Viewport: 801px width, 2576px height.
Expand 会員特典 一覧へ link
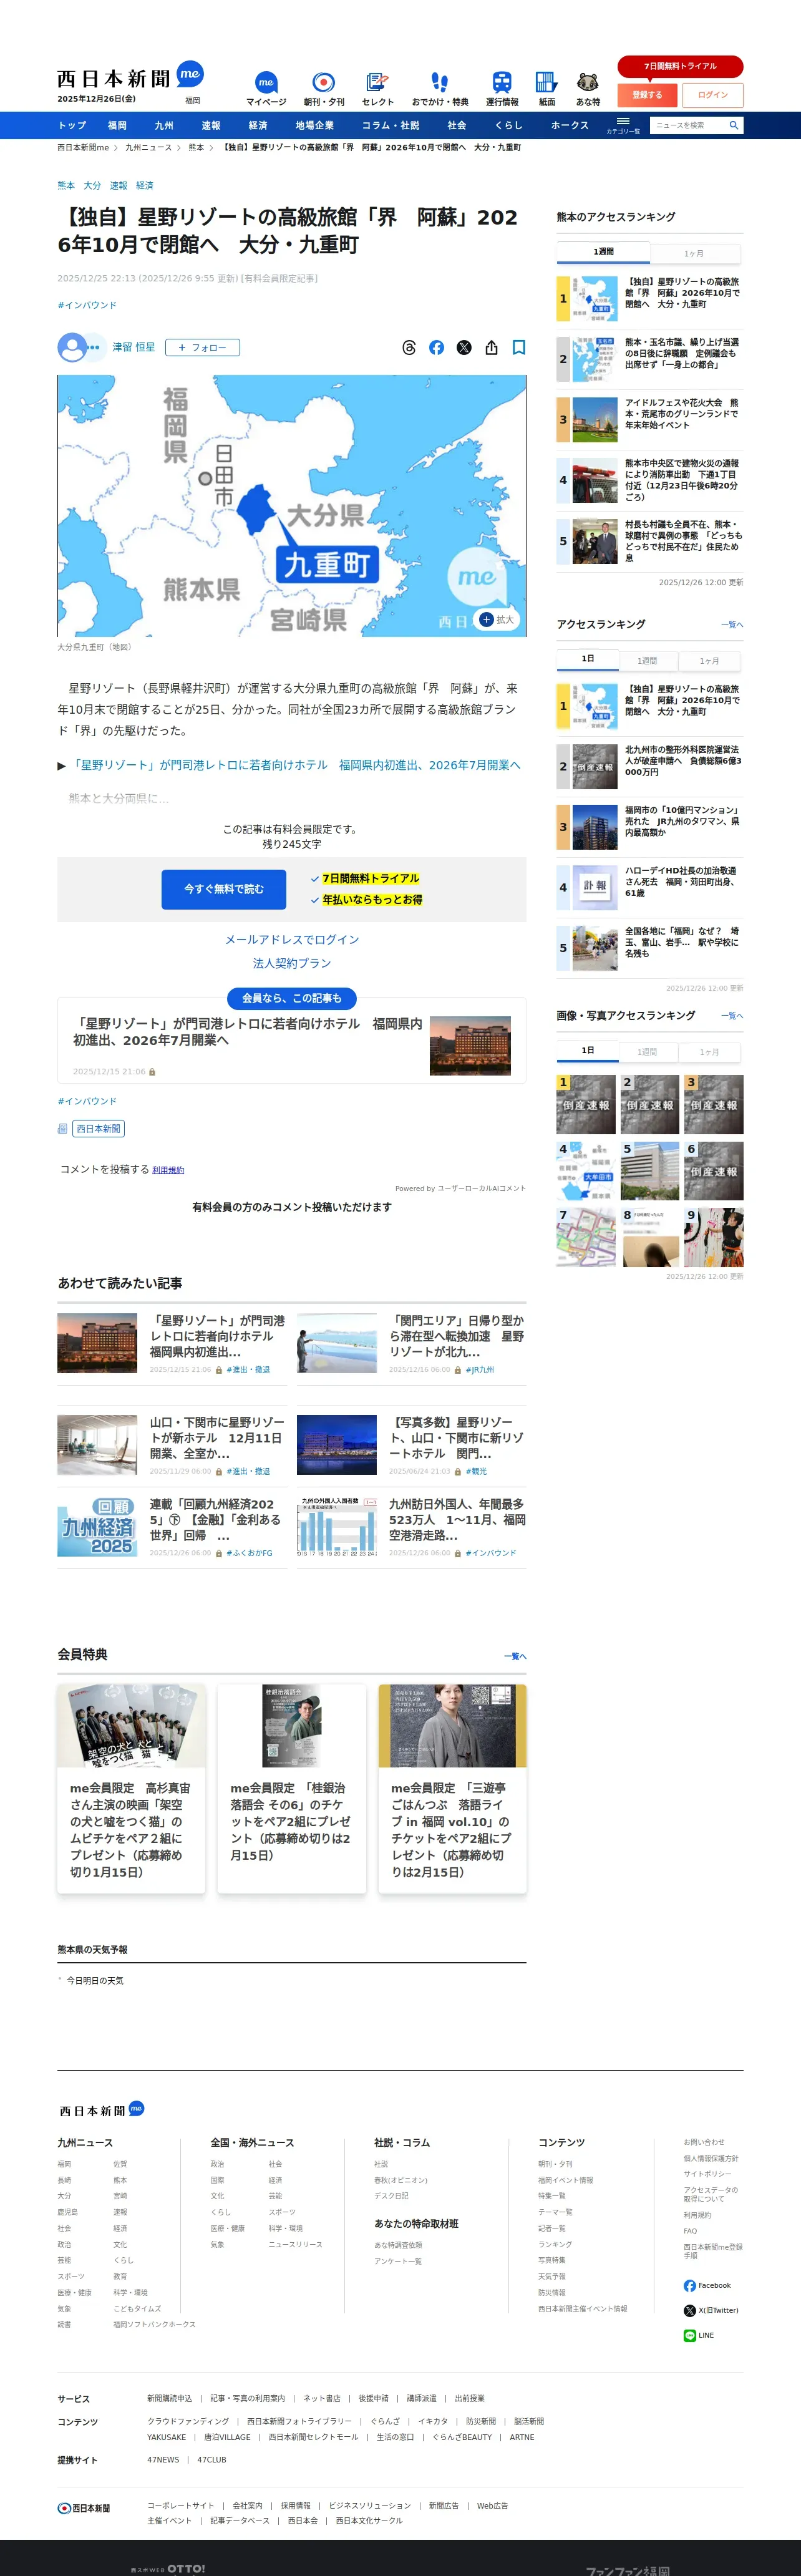[x=515, y=1656]
